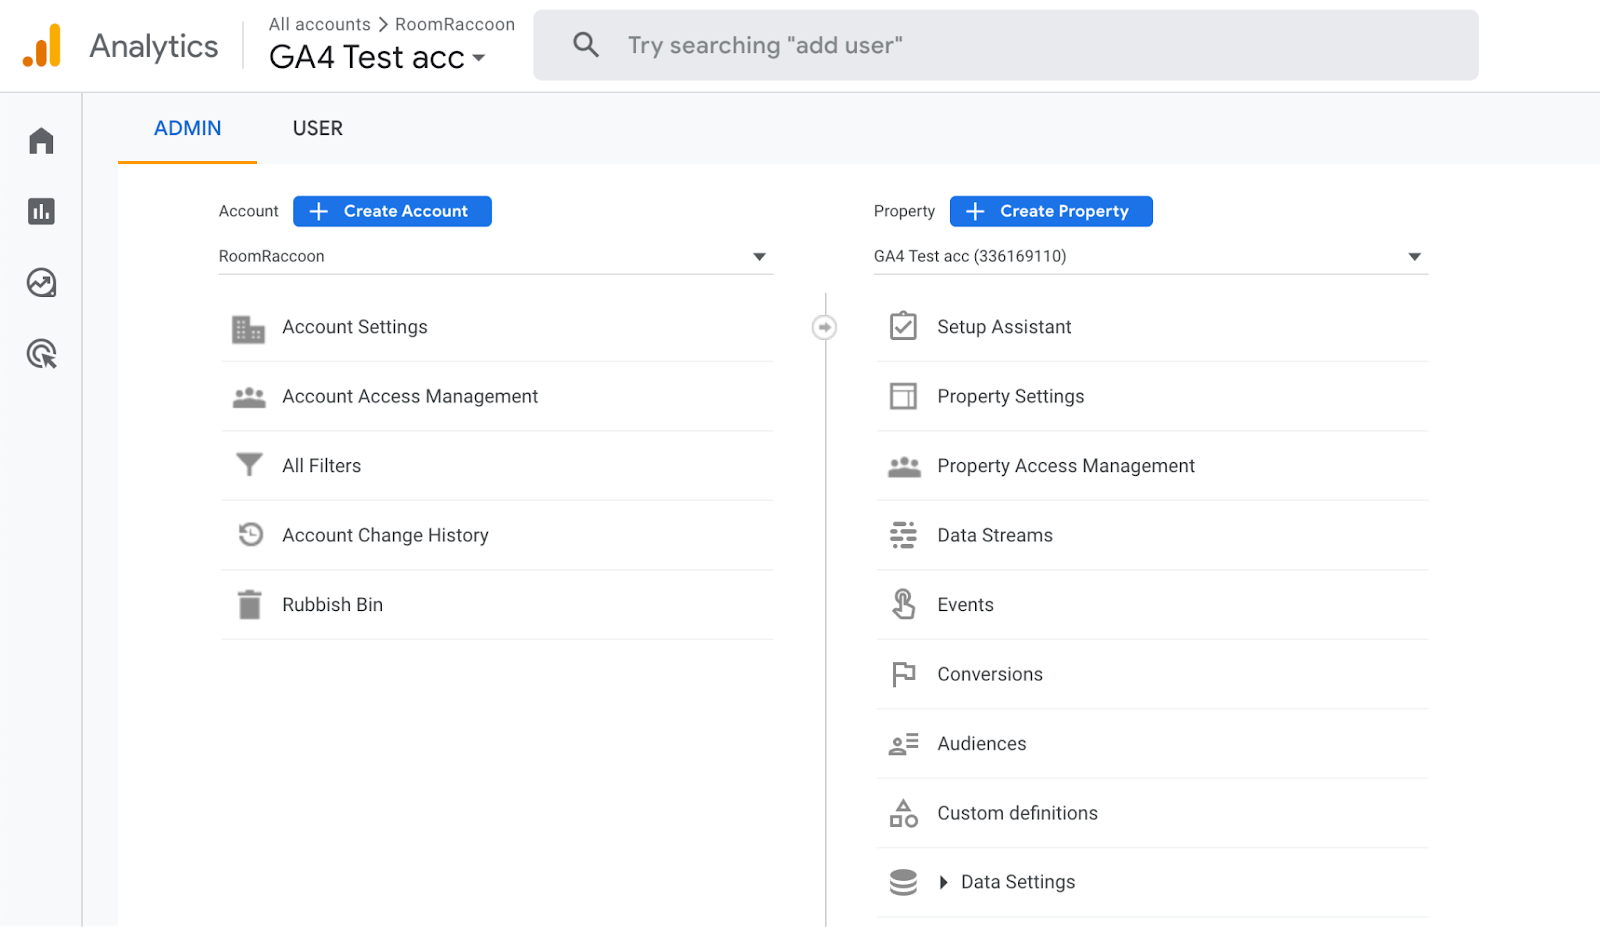The image size is (1600, 927).
Task: Click the search magnifier icon
Action: (x=586, y=45)
